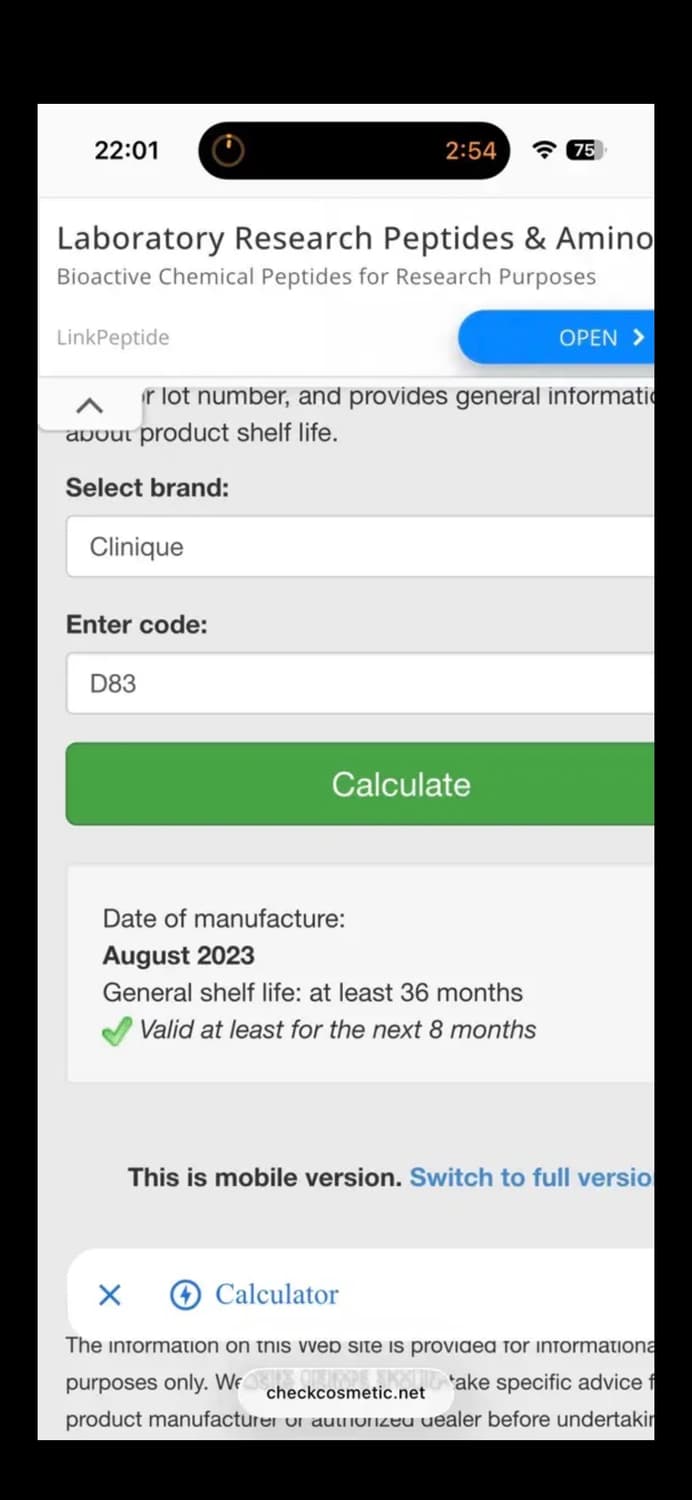
Task: Open the Calculator link
Action: coord(277,1295)
